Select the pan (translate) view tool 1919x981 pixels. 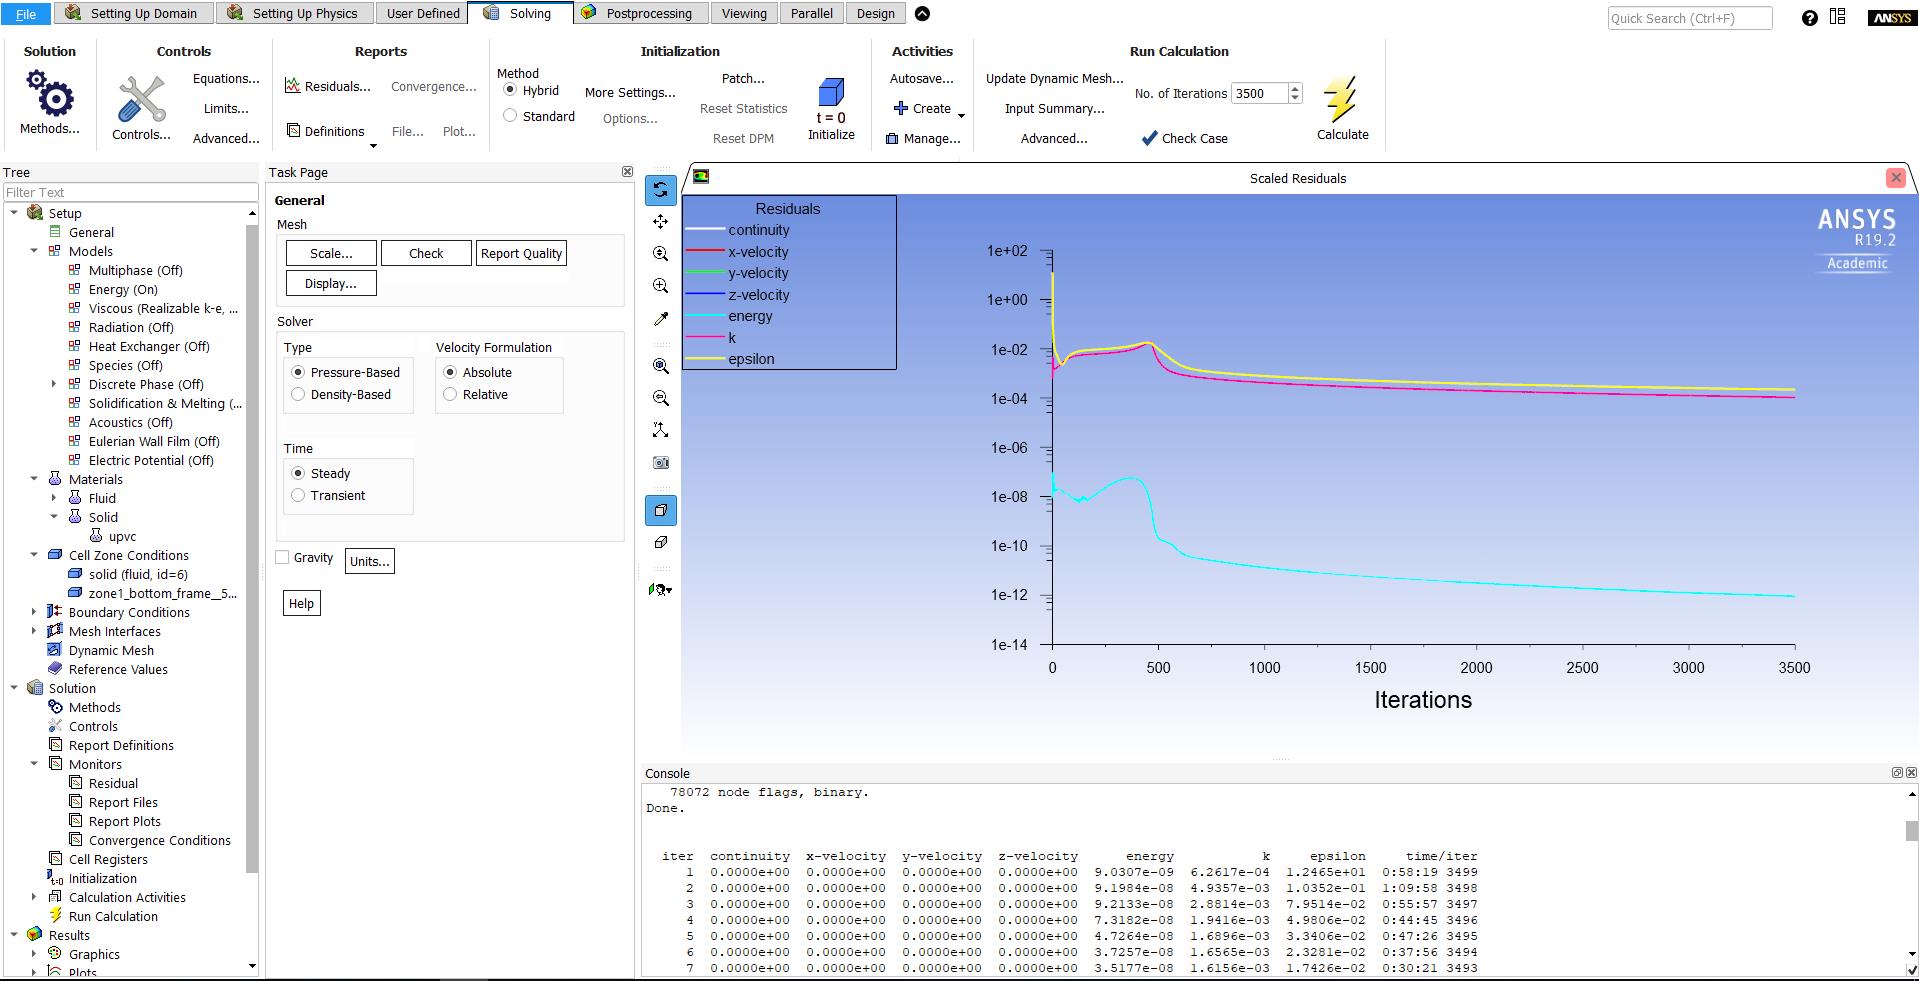tap(661, 222)
